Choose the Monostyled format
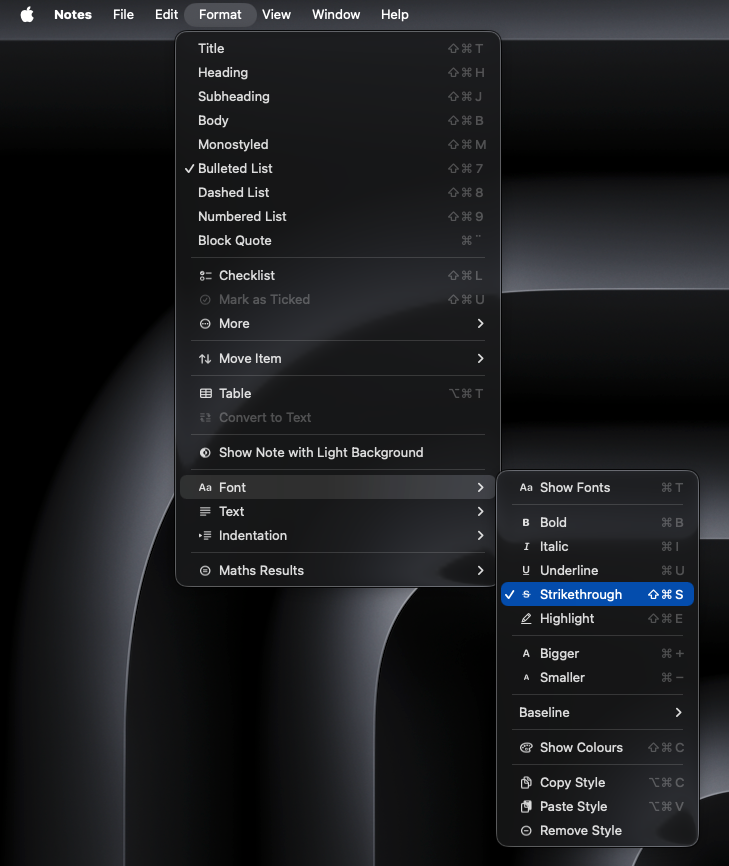 [x=337, y=145]
